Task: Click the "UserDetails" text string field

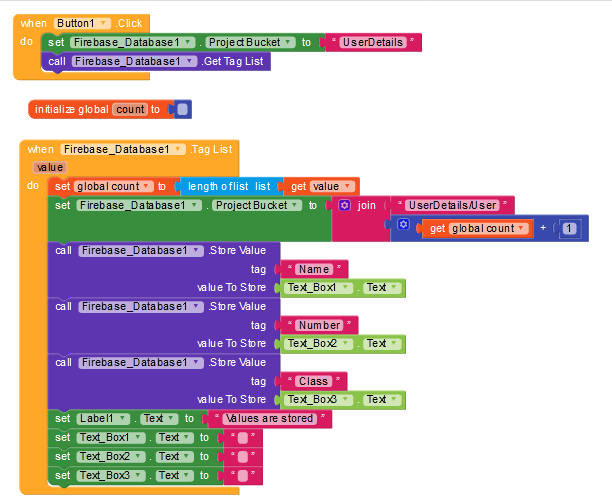Action: (x=373, y=42)
